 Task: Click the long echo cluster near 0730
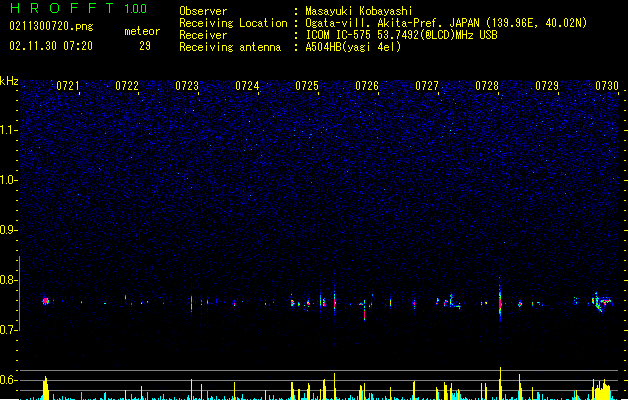click(x=602, y=302)
